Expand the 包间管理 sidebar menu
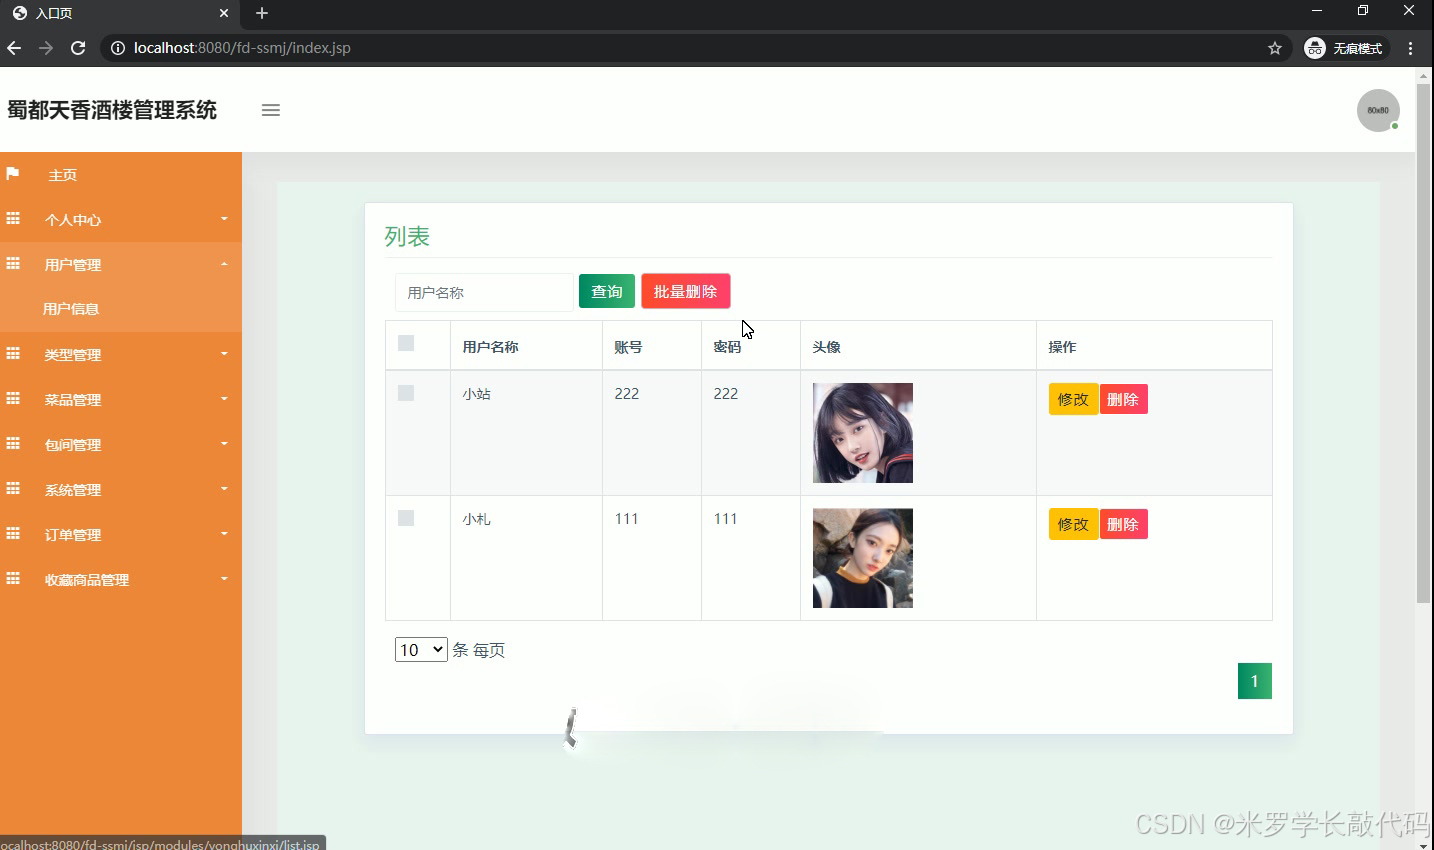Viewport: 1434px width, 850px height. coord(121,445)
